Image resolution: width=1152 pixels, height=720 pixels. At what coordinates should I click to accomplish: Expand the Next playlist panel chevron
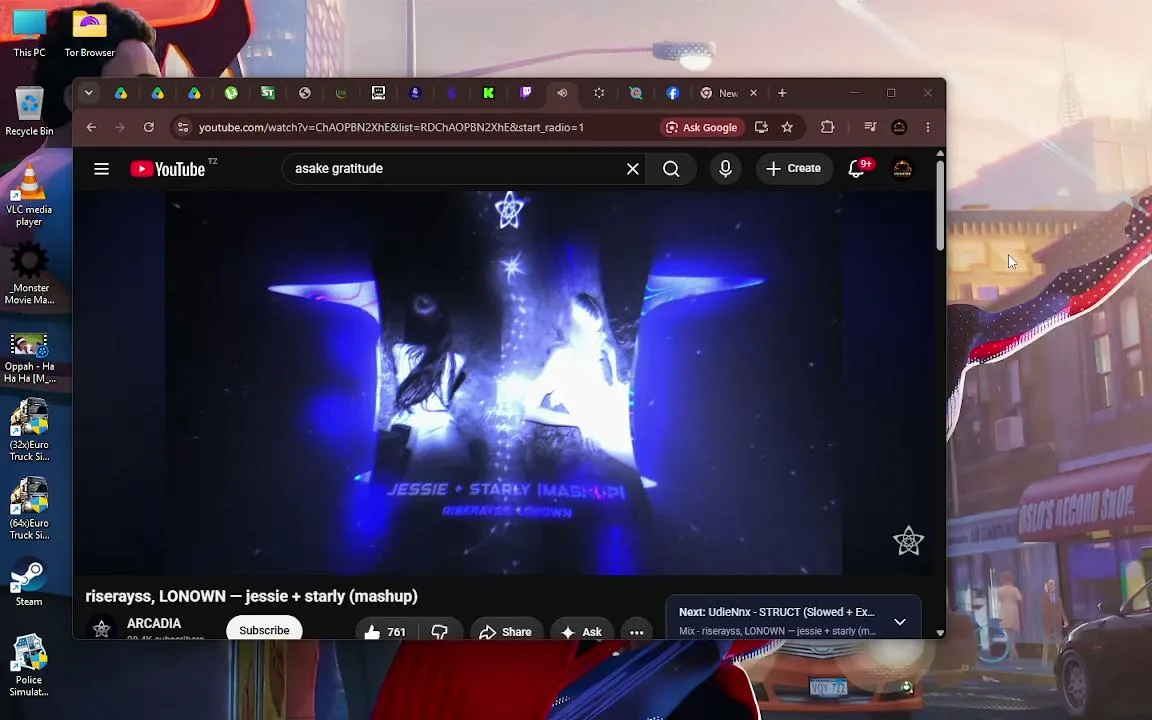pos(899,622)
